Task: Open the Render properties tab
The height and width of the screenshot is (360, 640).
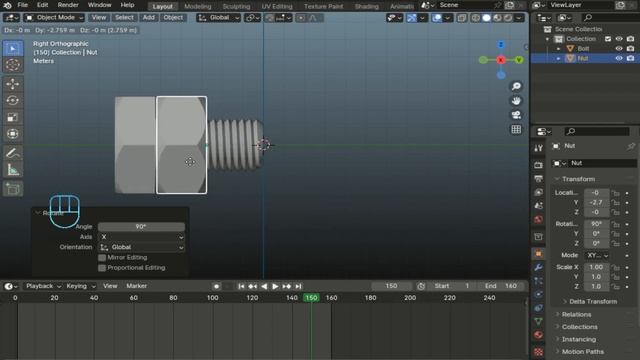Action: coord(538,165)
